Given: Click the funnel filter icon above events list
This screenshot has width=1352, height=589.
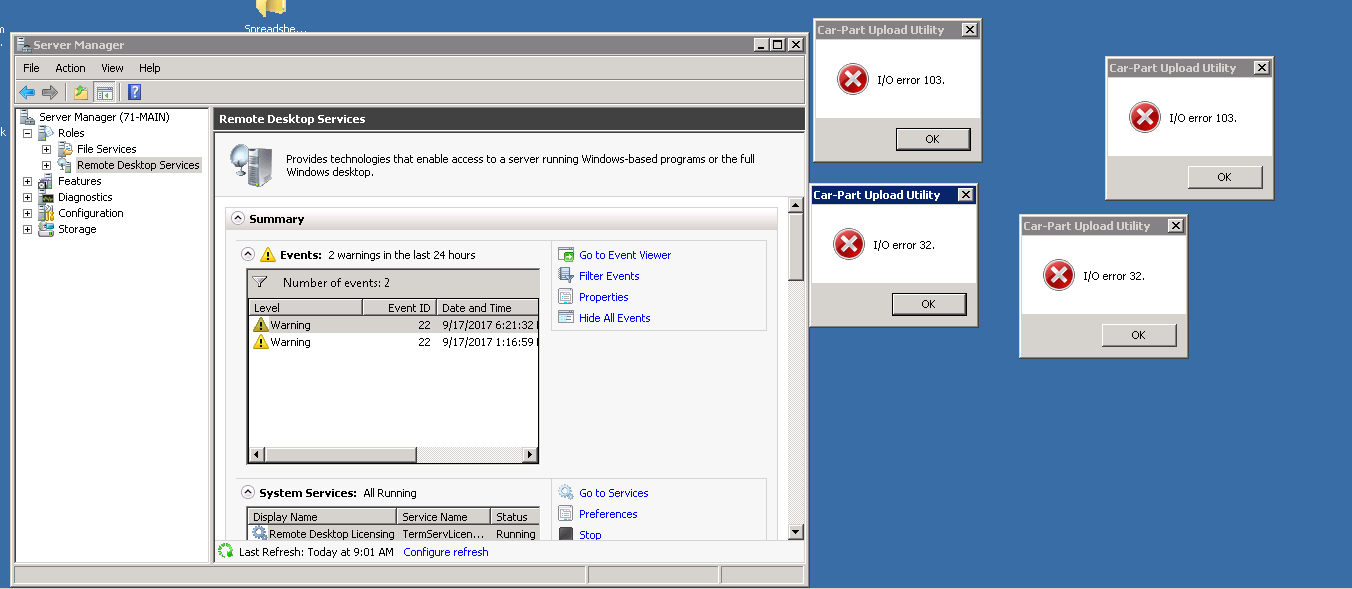Looking at the screenshot, I should coord(260,283).
